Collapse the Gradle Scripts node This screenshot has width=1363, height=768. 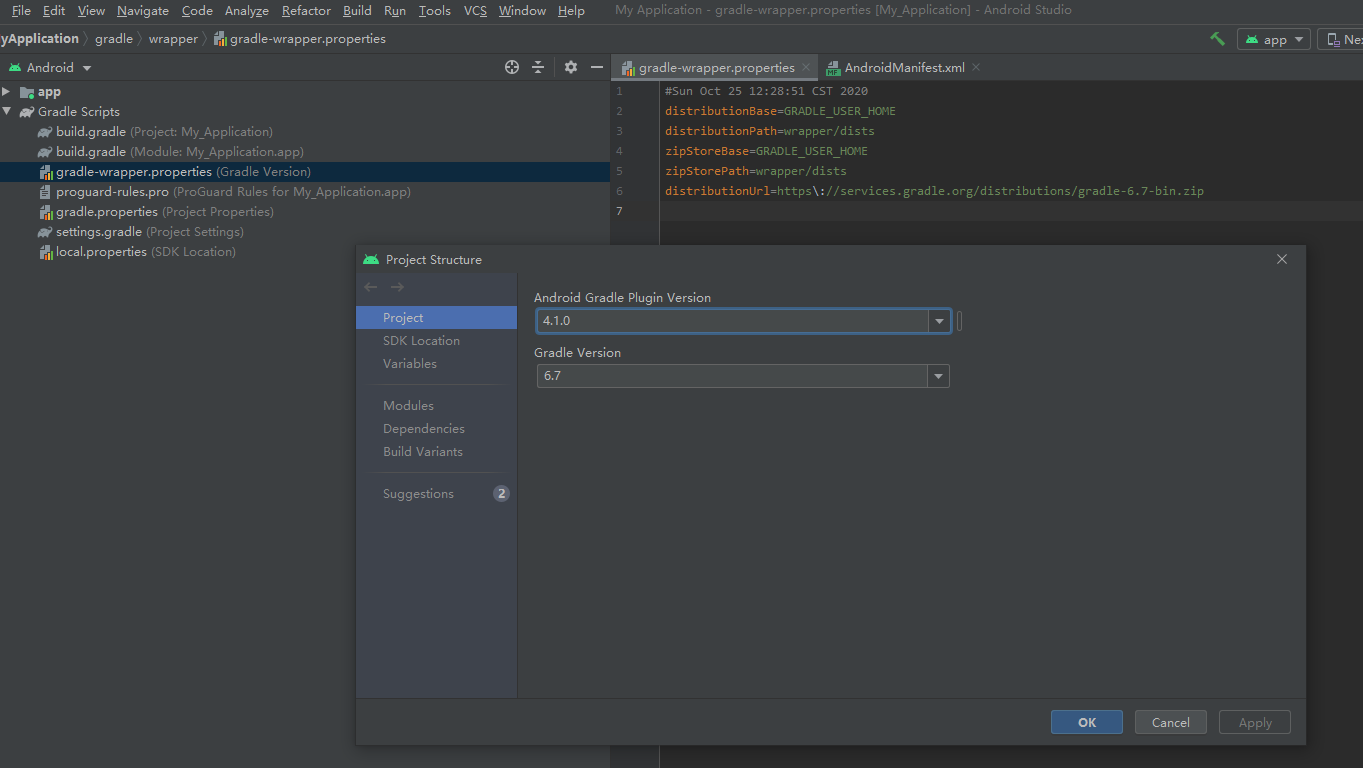[x=6, y=111]
